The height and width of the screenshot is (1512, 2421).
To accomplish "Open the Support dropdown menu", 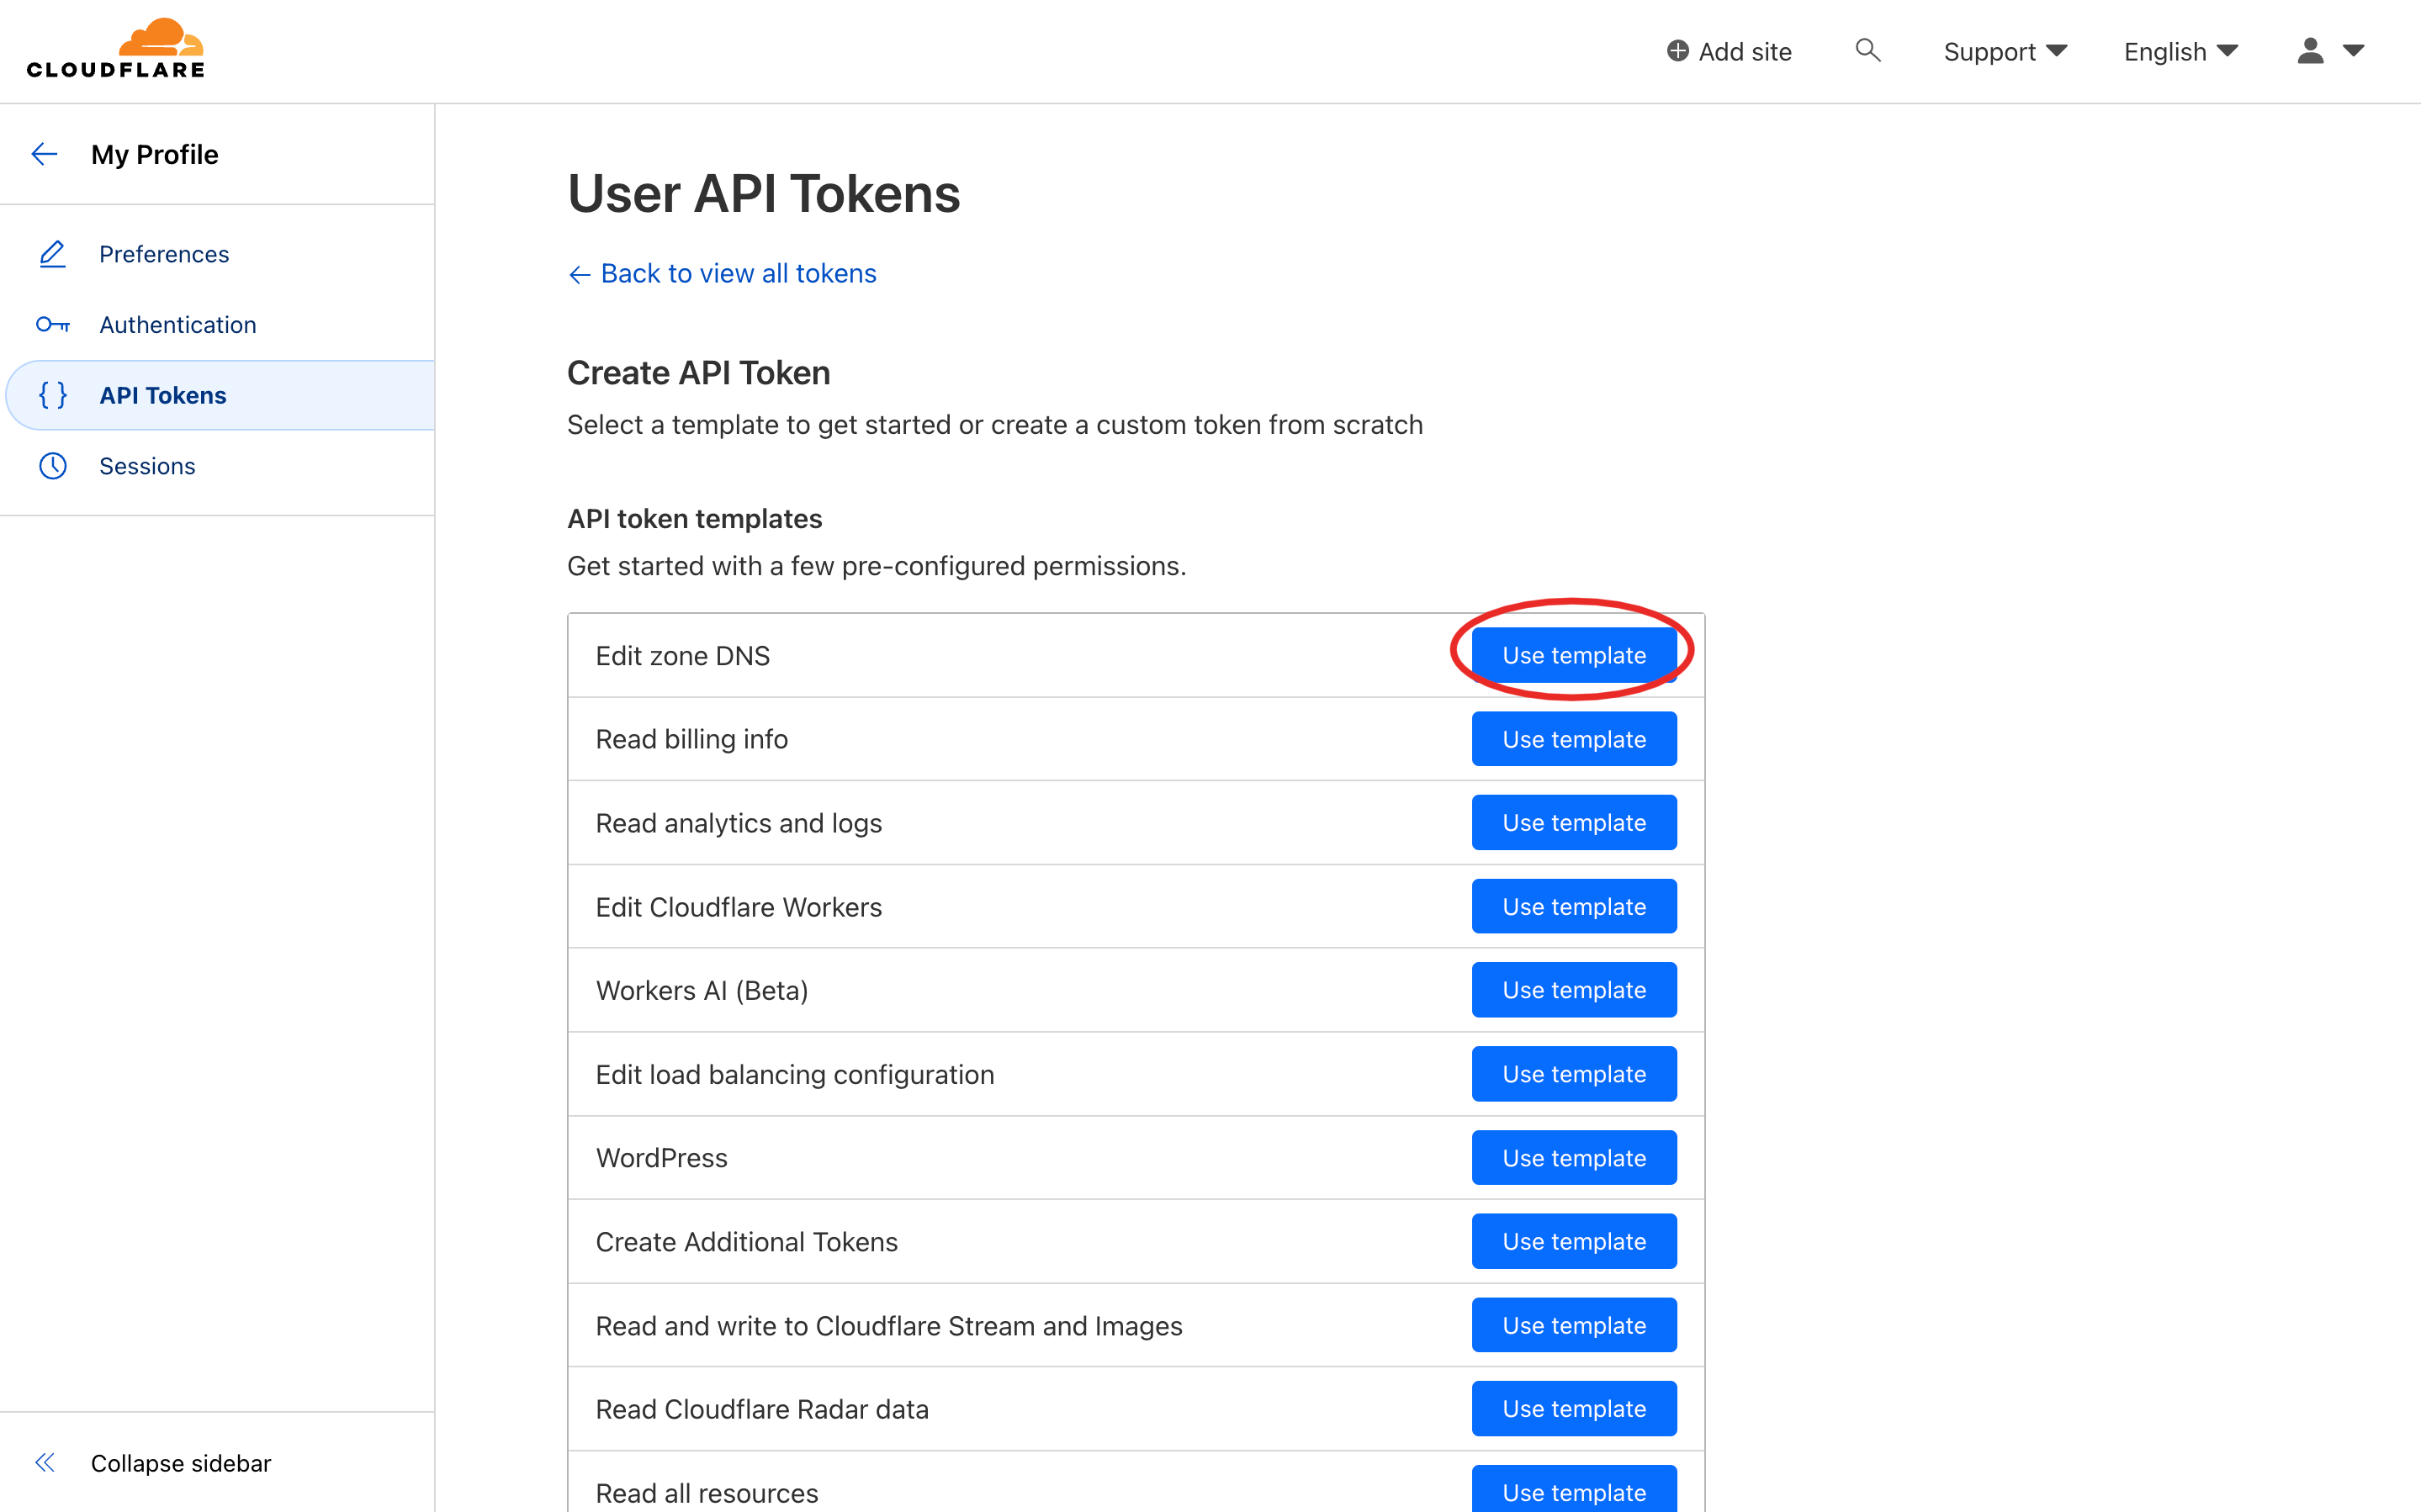I will [x=2004, y=51].
